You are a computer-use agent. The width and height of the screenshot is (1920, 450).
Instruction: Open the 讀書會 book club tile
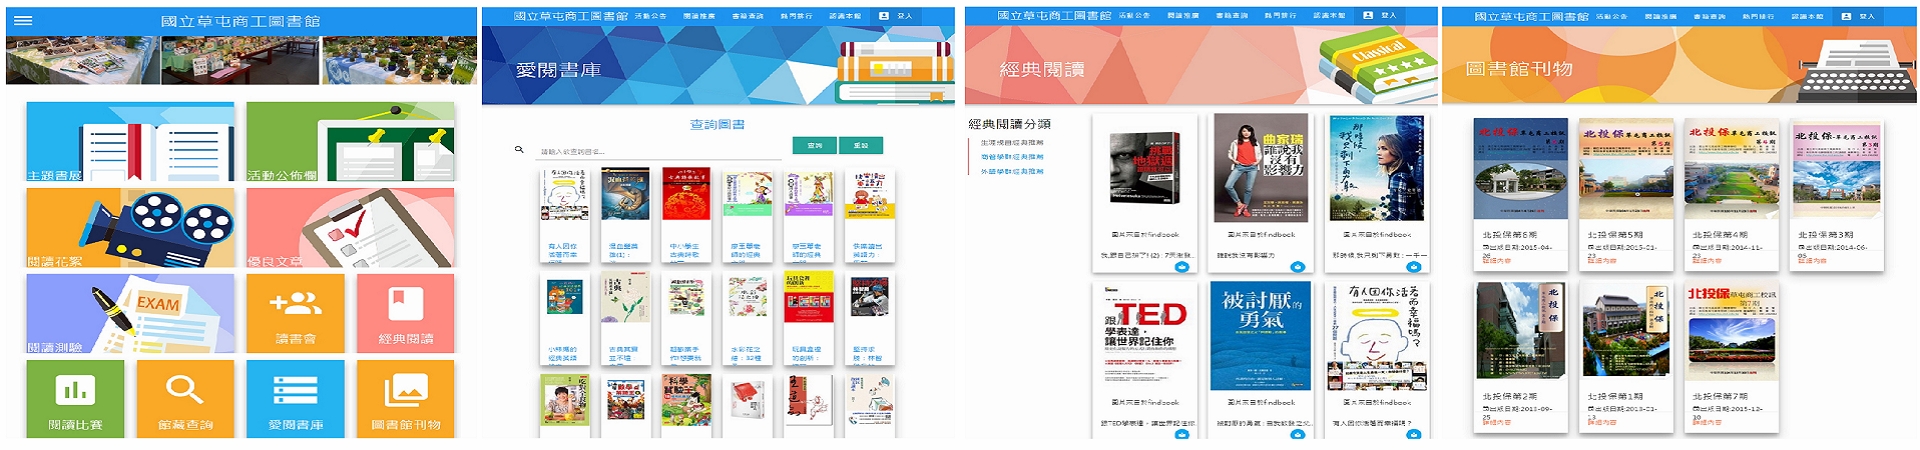(295, 313)
